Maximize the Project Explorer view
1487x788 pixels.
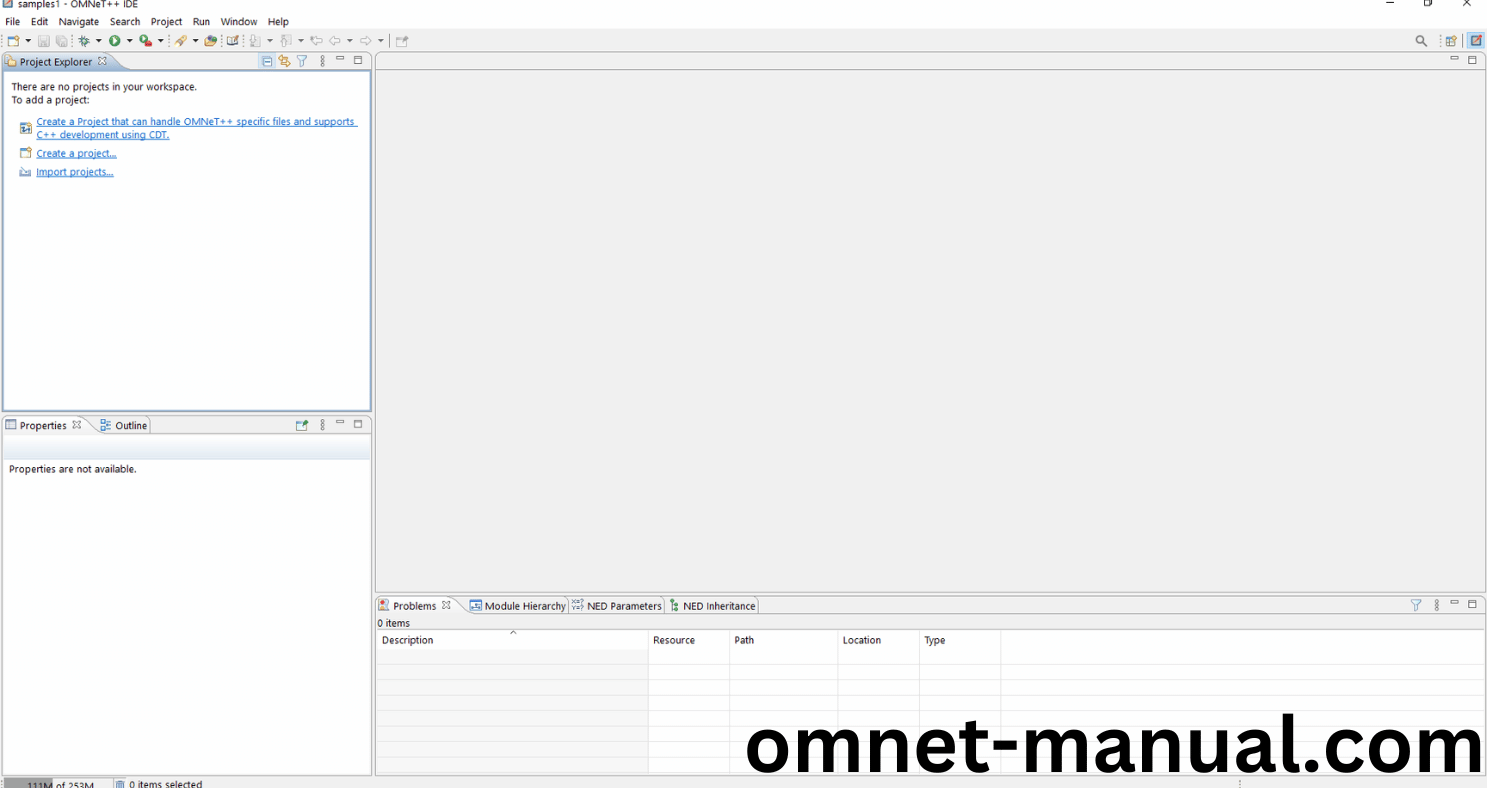click(x=358, y=60)
